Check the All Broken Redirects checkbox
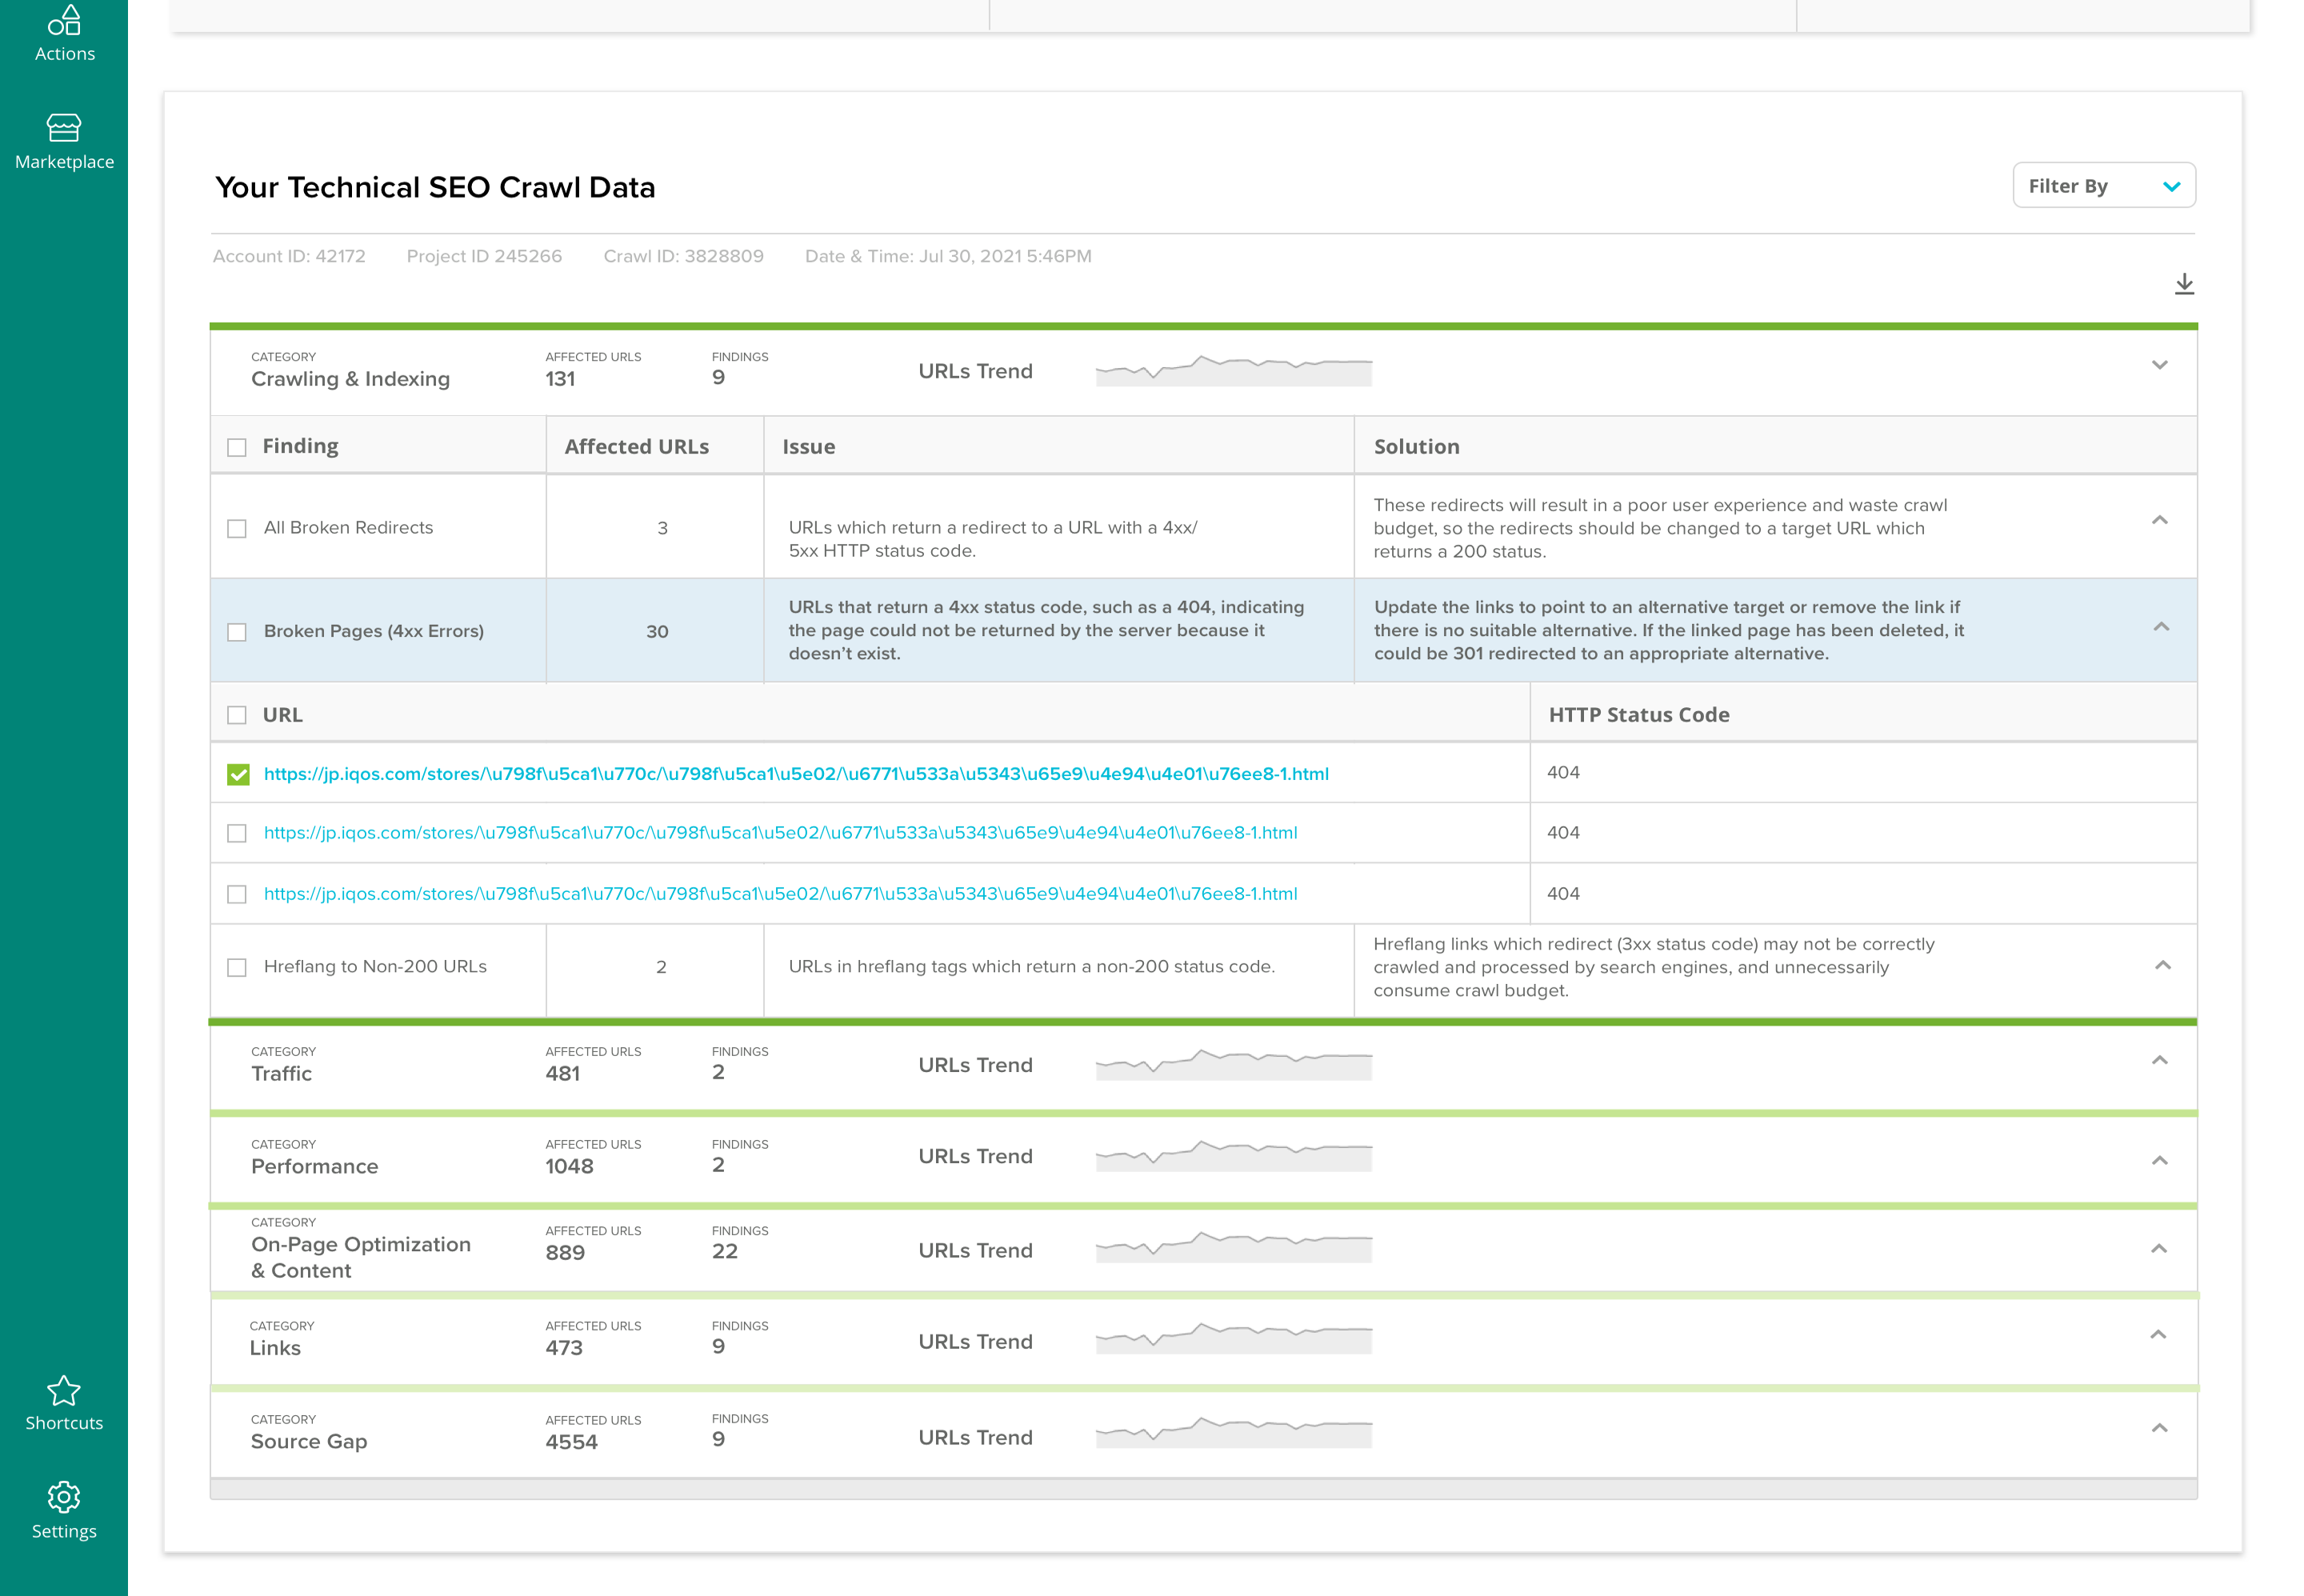This screenshot has height=1596, width=2304. pyautogui.click(x=237, y=528)
